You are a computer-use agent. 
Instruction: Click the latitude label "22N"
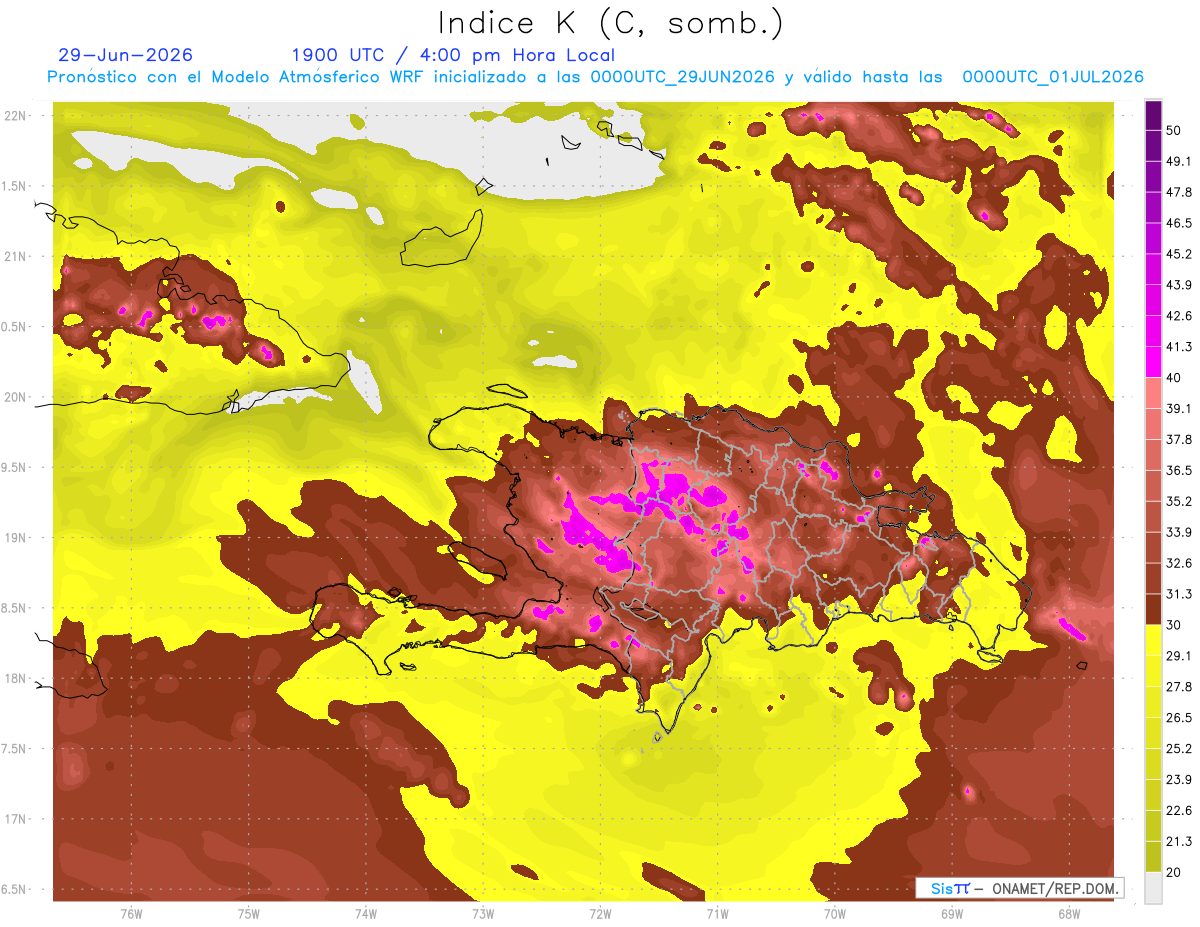pyautogui.click(x=17, y=115)
